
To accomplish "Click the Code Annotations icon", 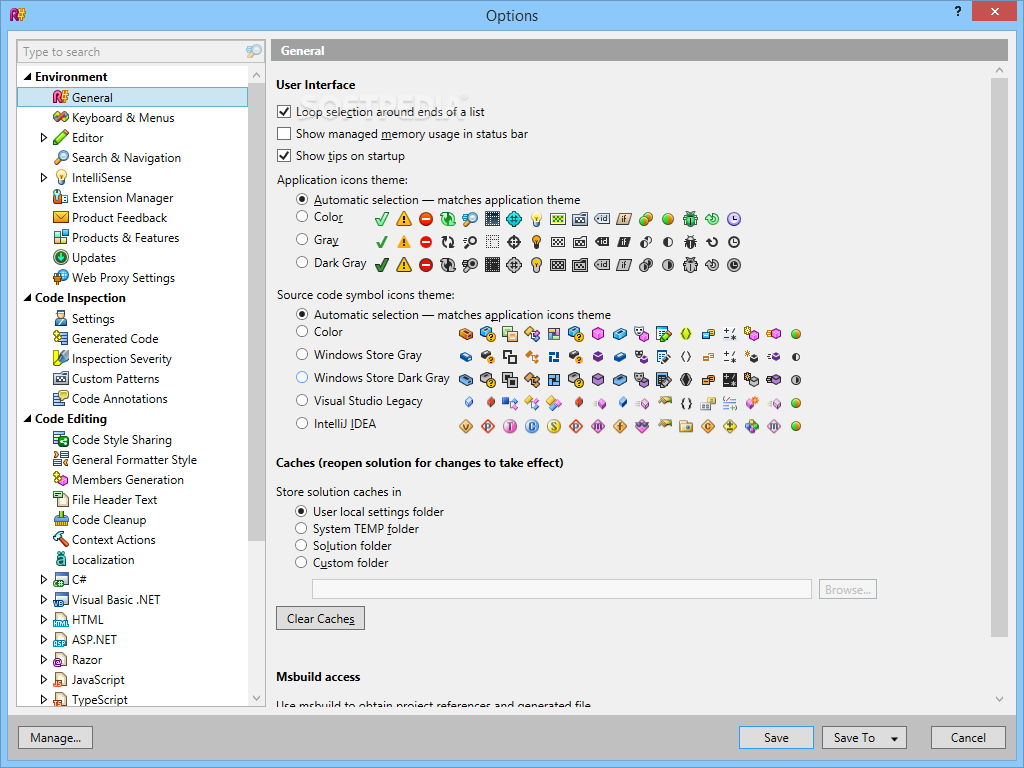I will point(61,398).
